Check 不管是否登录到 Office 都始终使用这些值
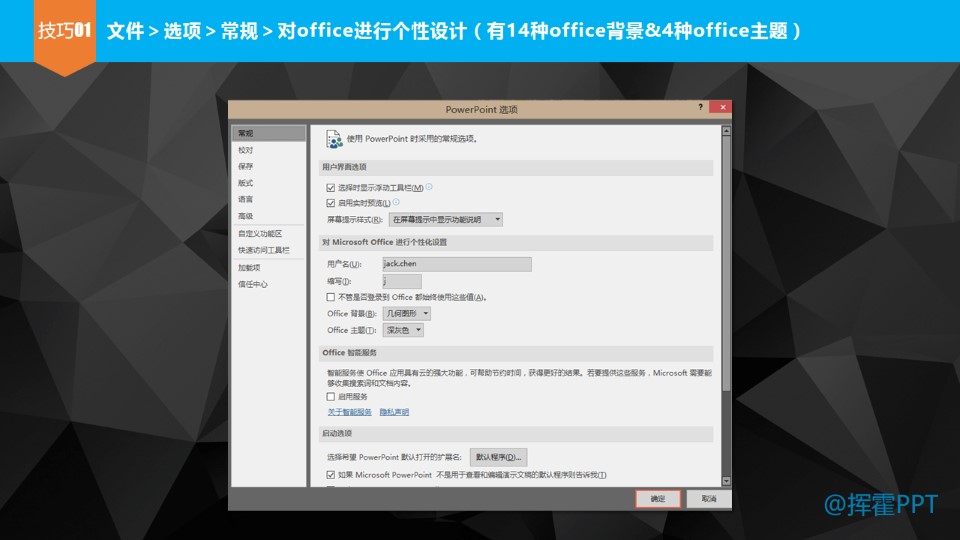This screenshot has width=960, height=540. point(331,297)
